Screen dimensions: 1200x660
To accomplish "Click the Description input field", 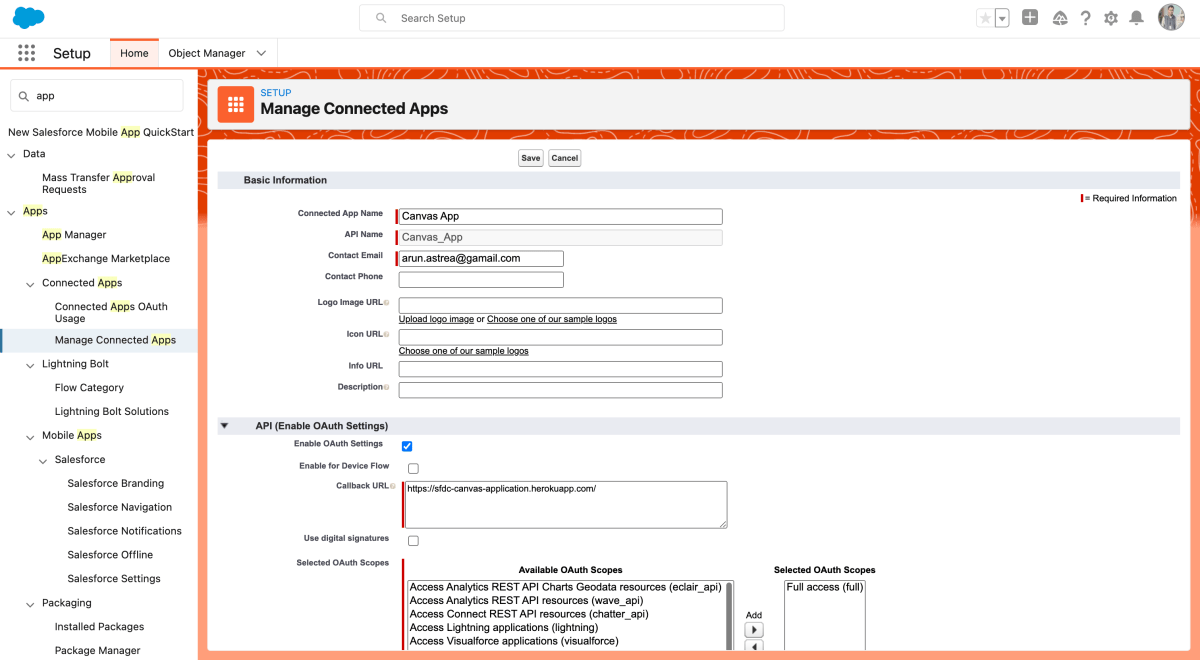I will [x=560, y=390].
